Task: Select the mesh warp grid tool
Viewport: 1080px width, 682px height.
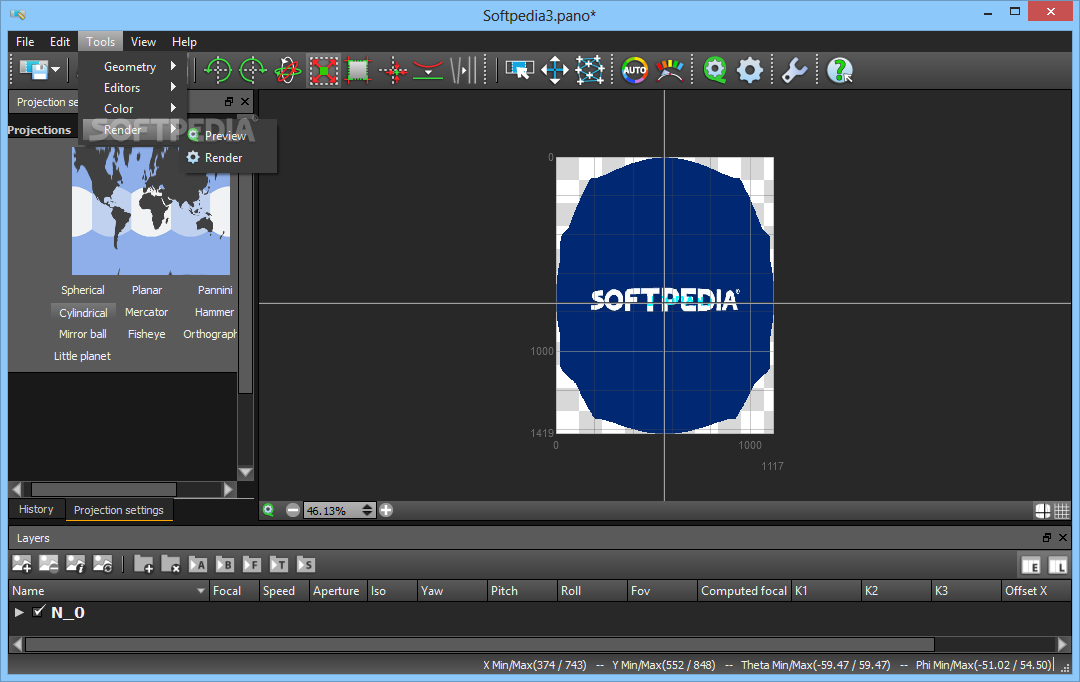Action: (590, 70)
